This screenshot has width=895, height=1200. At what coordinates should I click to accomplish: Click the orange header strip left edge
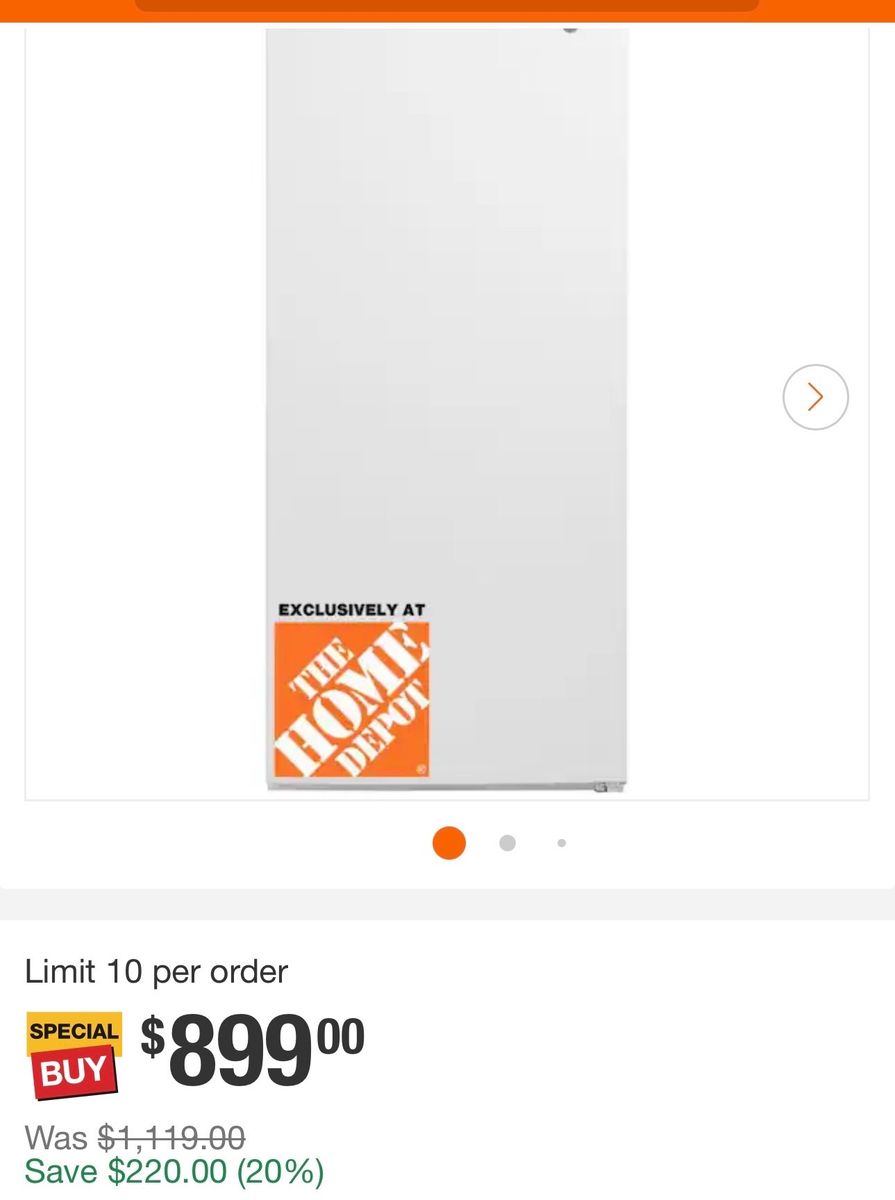pos(60,10)
